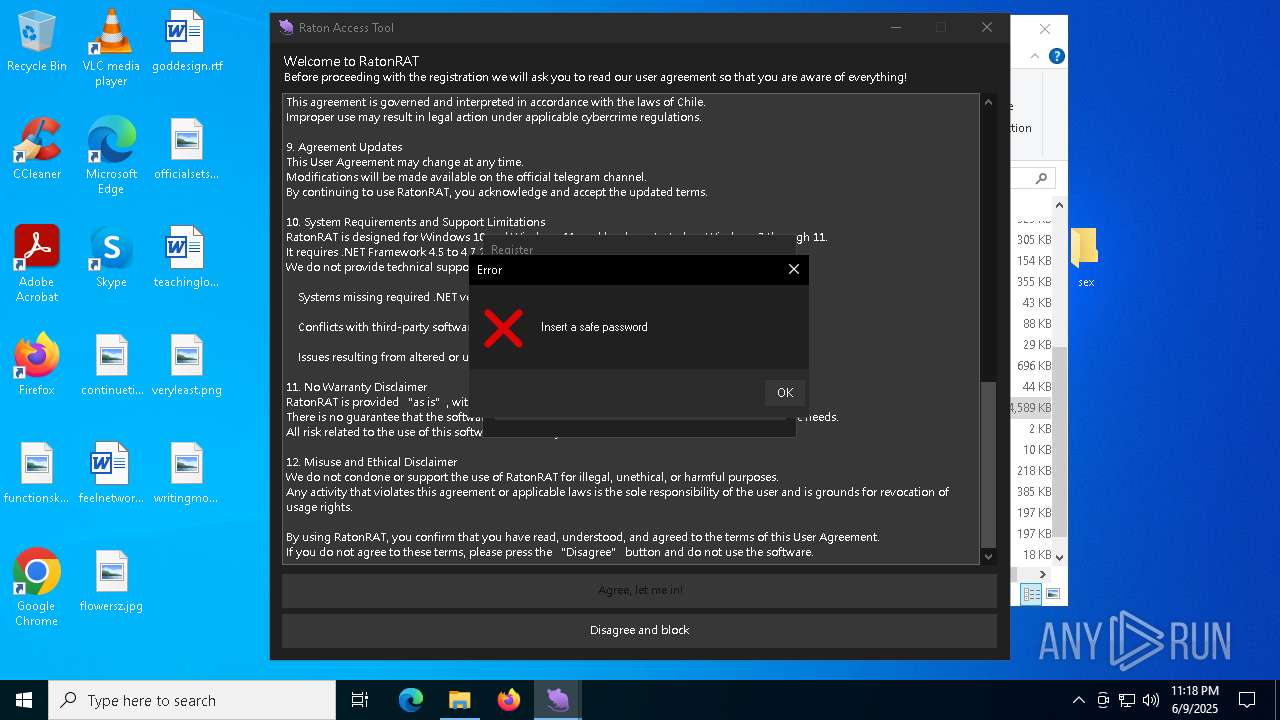Select feelnetwor Word document icon
Image resolution: width=1280 pixels, height=720 pixels.
point(111,473)
